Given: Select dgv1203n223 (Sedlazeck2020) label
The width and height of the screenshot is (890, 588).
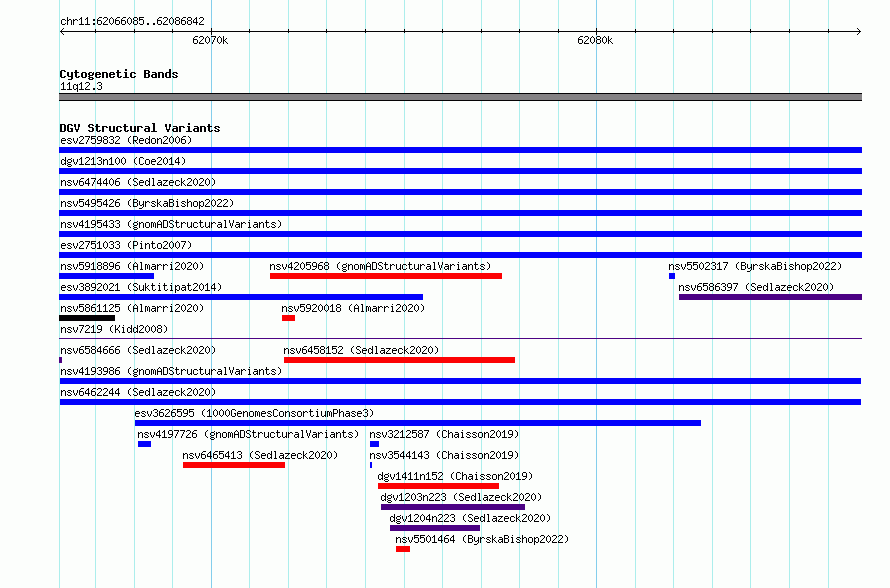Looking at the screenshot, I should pyautogui.click(x=461, y=497).
